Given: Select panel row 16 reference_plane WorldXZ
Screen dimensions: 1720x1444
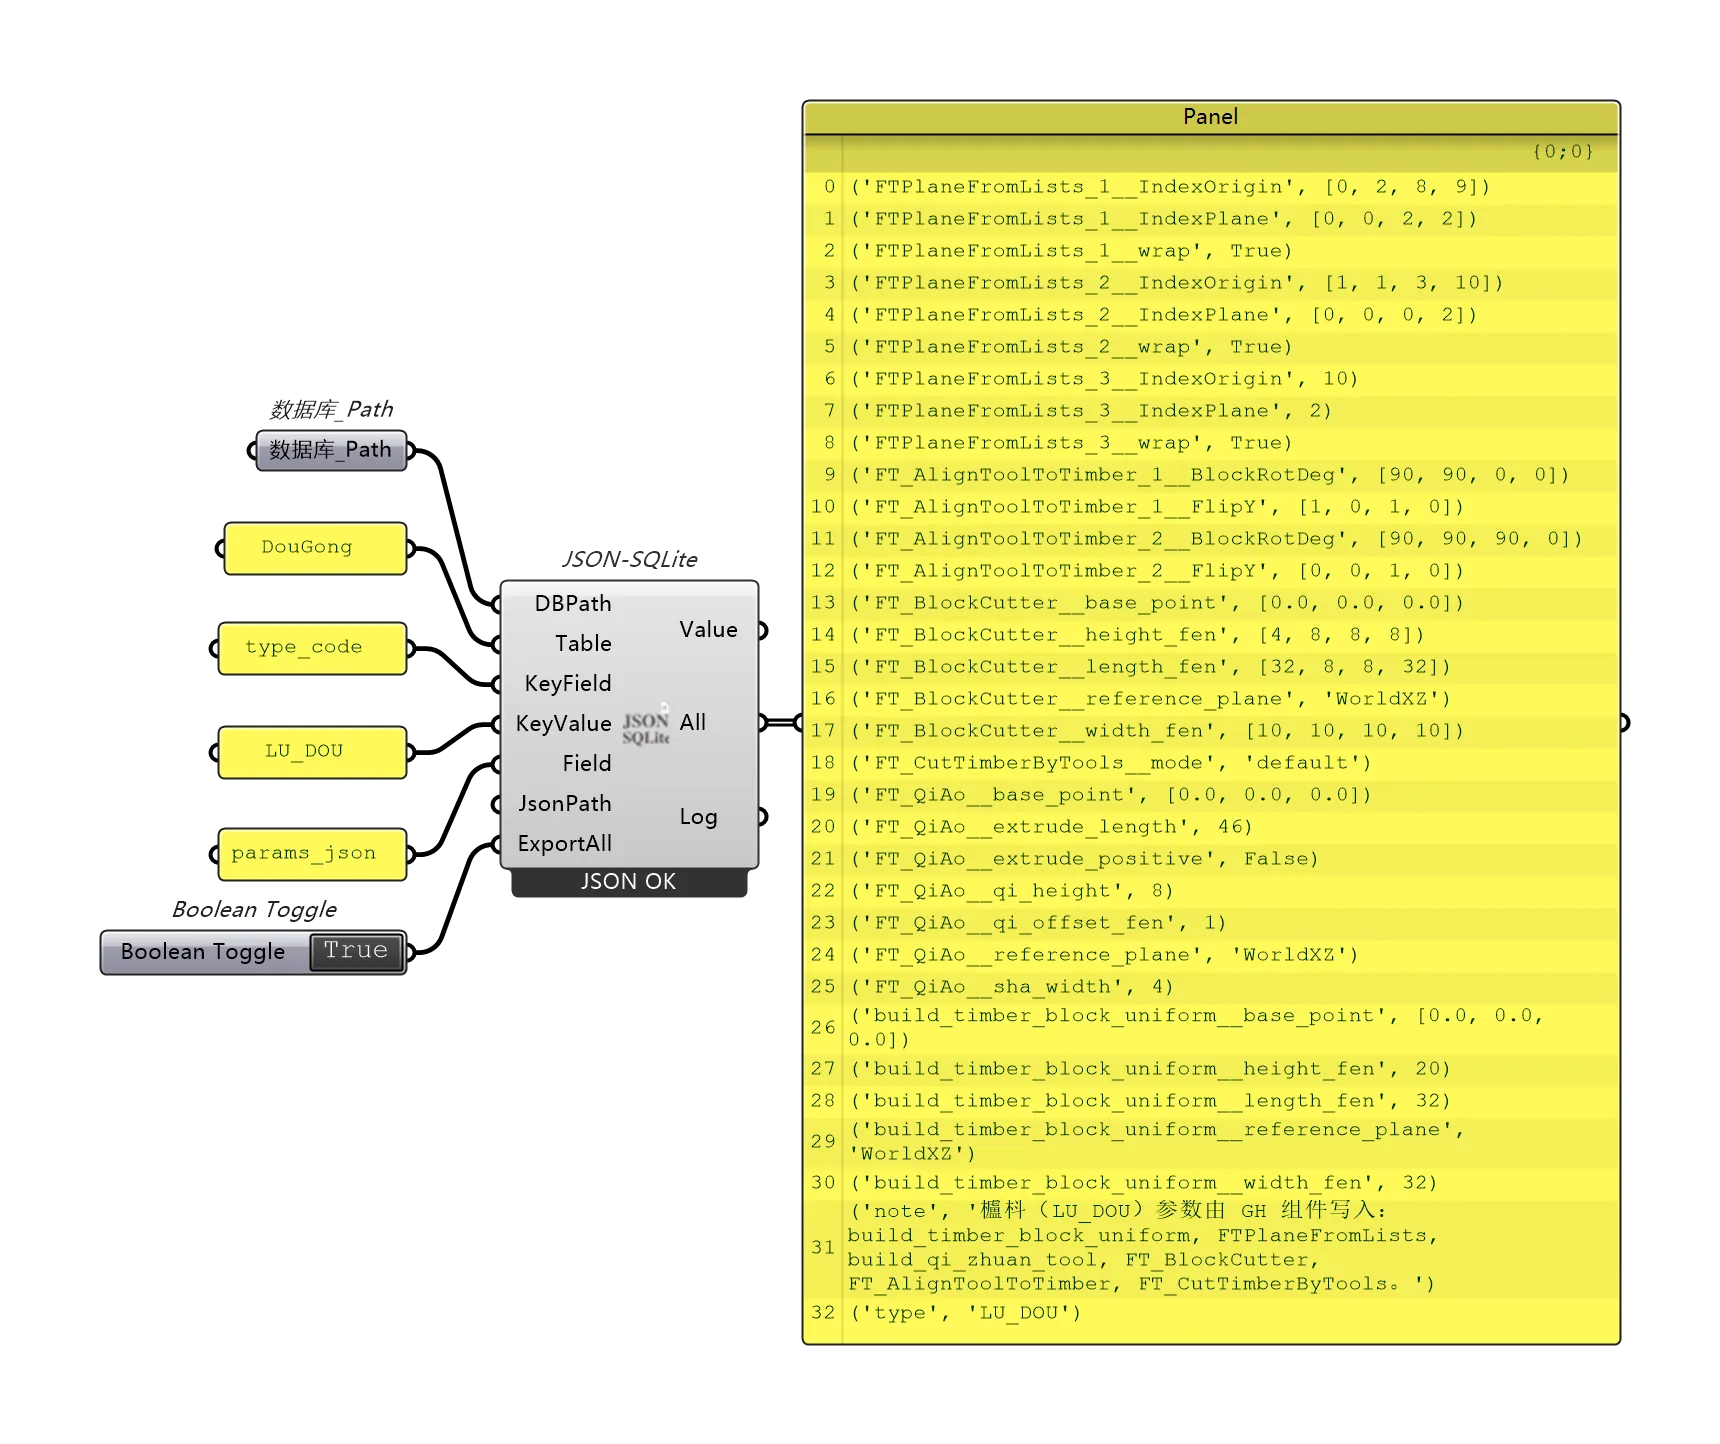Looking at the screenshot, I should coord(1150,699).
